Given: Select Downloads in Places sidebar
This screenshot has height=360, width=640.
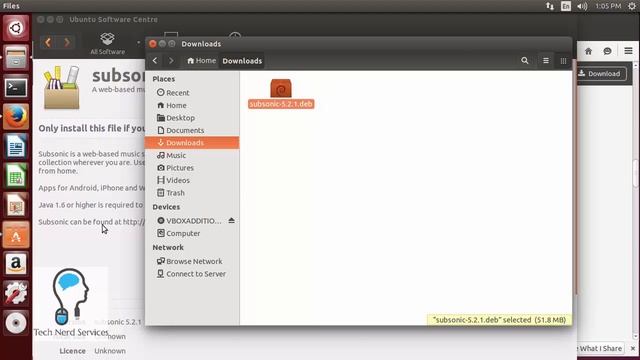Looking at the screenshot, I should pos(192,143).
